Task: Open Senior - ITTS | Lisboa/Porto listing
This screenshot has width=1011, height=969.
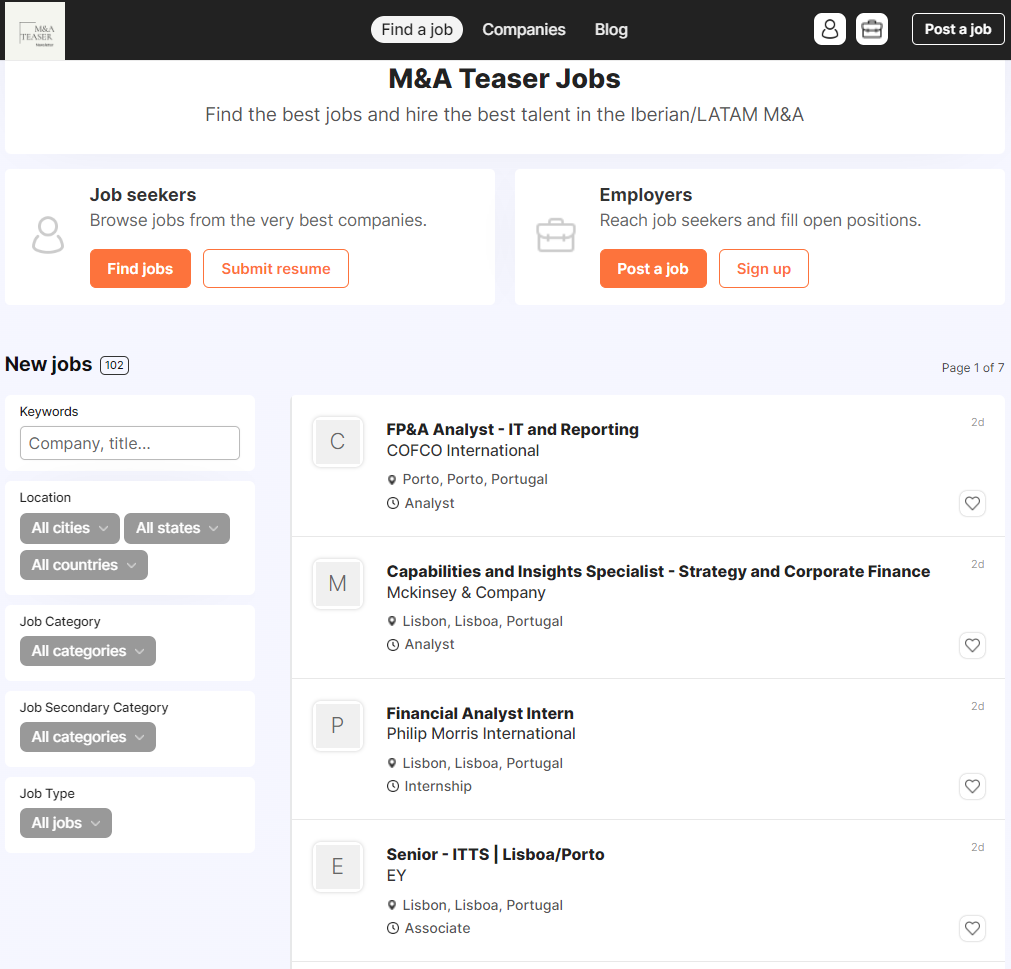Action: [495, 855]
